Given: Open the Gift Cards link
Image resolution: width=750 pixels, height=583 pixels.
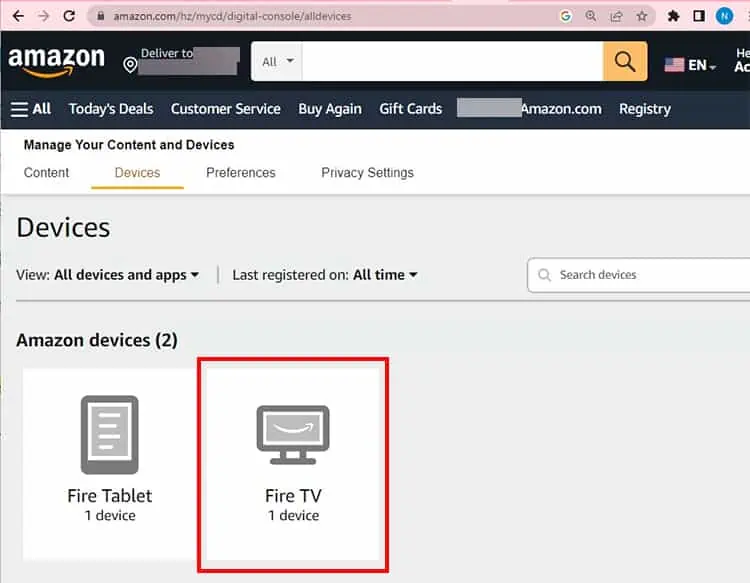Looking at the screenshot, I should click(410, 109).
